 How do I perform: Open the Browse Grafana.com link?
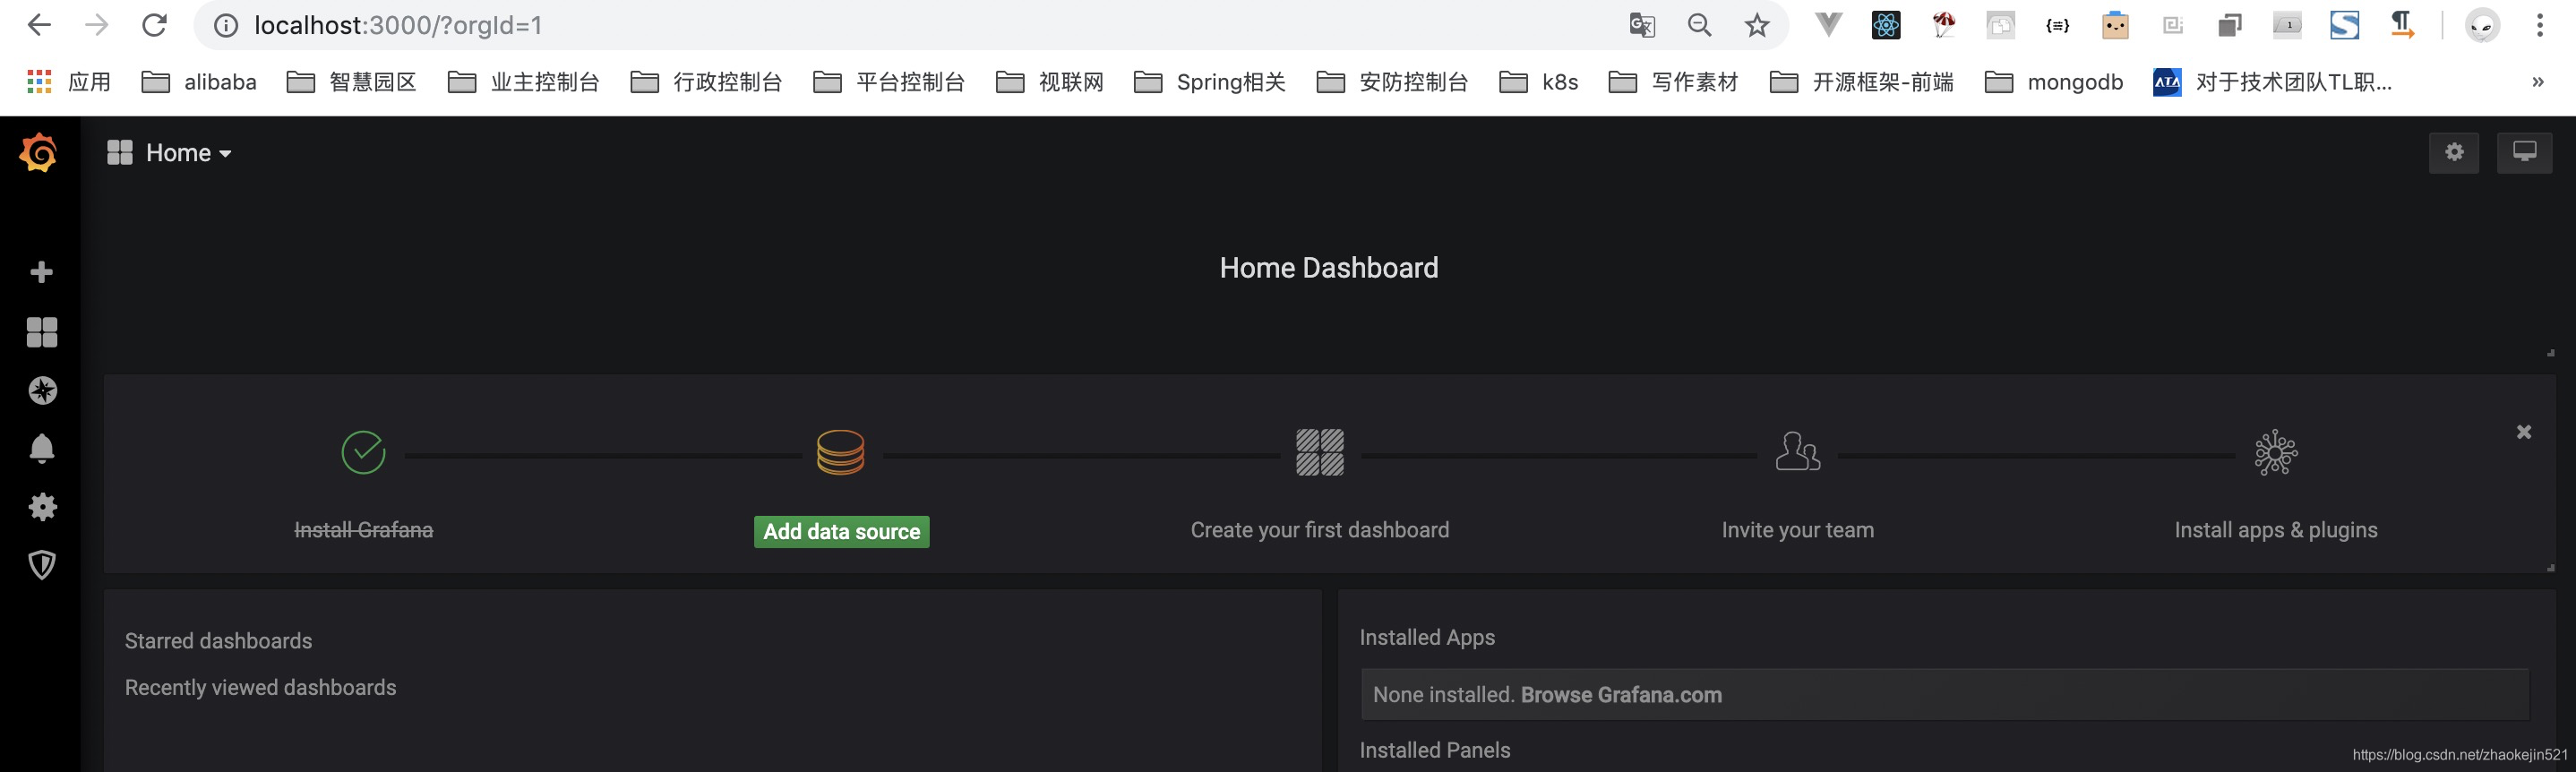coord(1621,695)
